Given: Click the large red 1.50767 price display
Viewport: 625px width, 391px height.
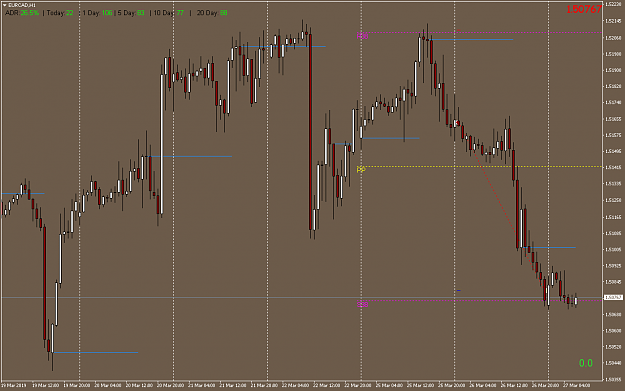Looking at the screenshot, I should coord(584,9).
